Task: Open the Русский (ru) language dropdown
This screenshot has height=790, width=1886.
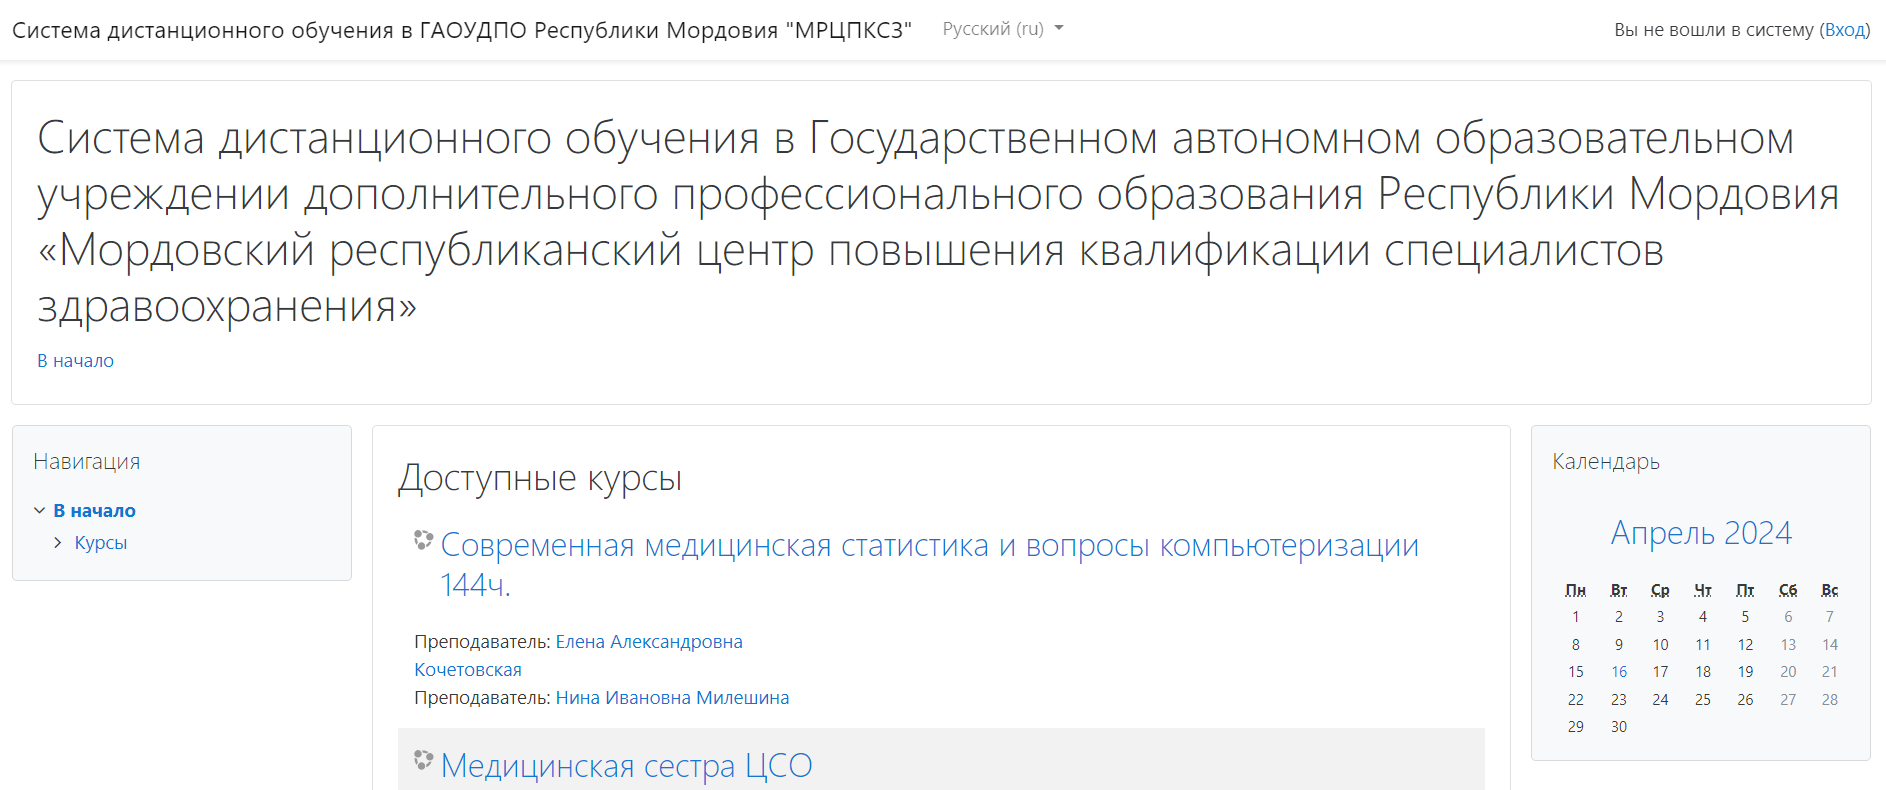Action: [1003, 29]
